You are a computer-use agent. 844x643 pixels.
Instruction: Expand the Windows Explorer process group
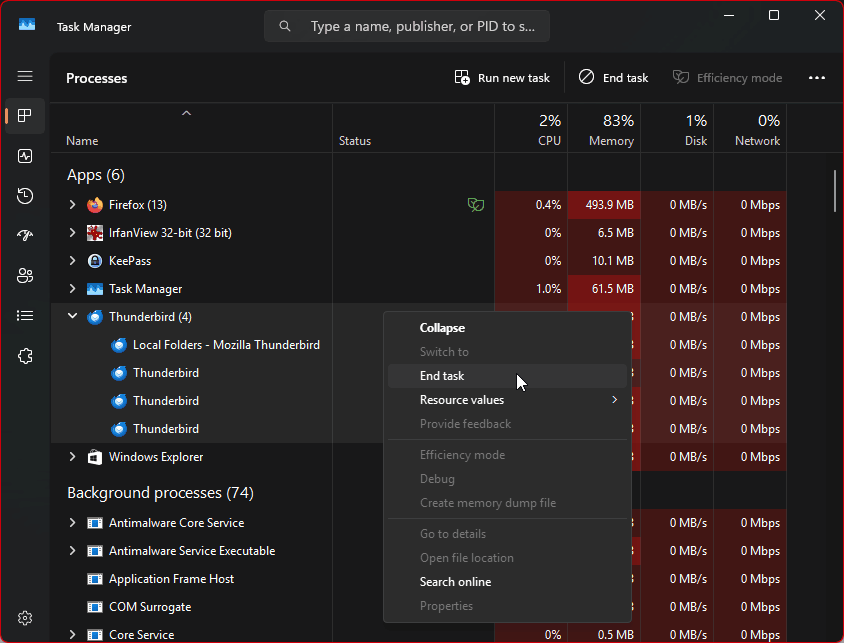[x=72, y=457]
